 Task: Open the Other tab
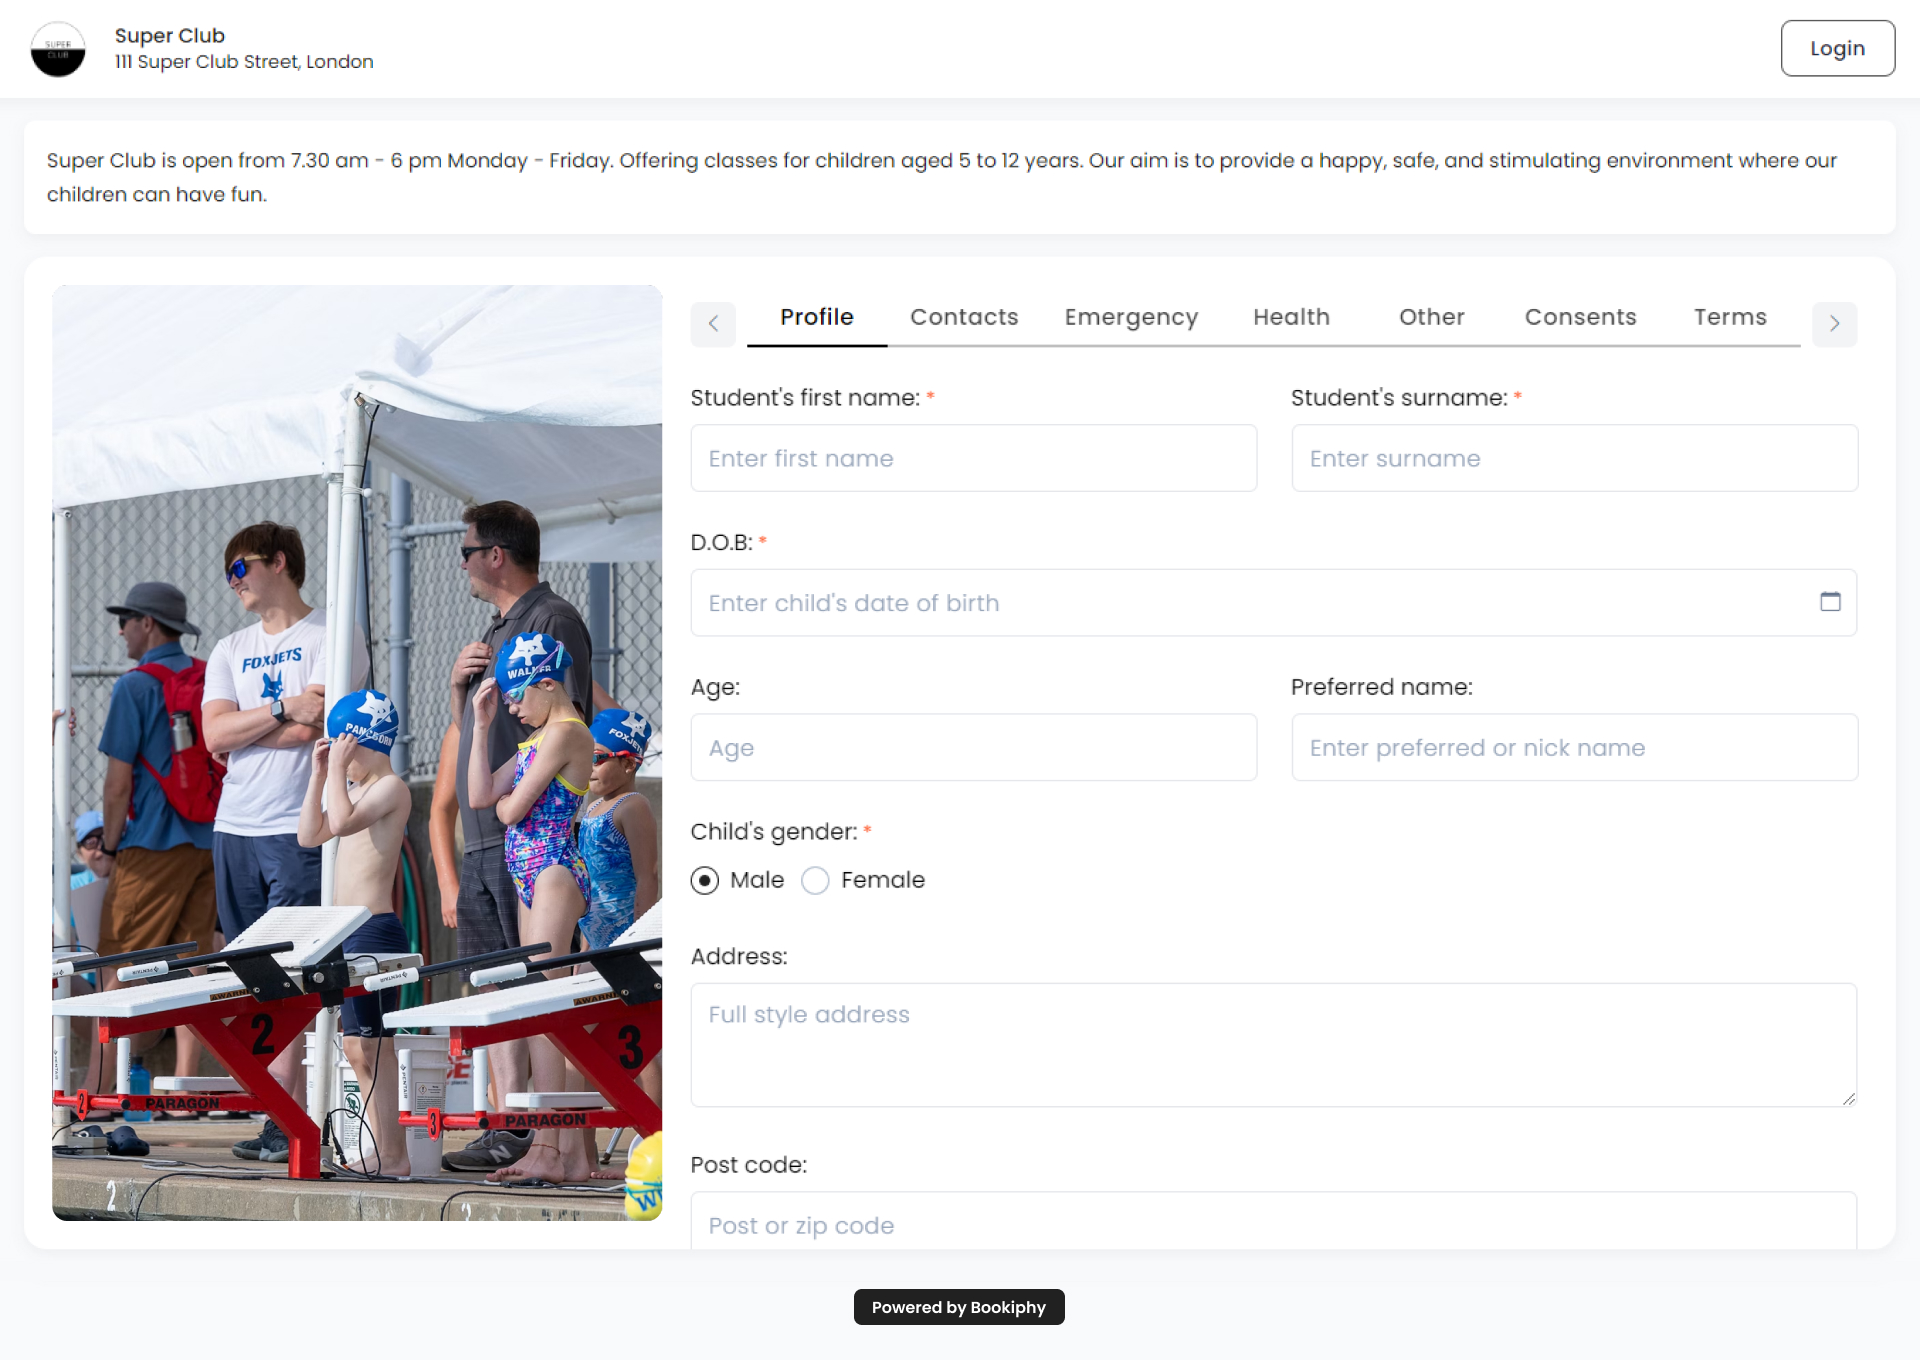(1431, 317)
